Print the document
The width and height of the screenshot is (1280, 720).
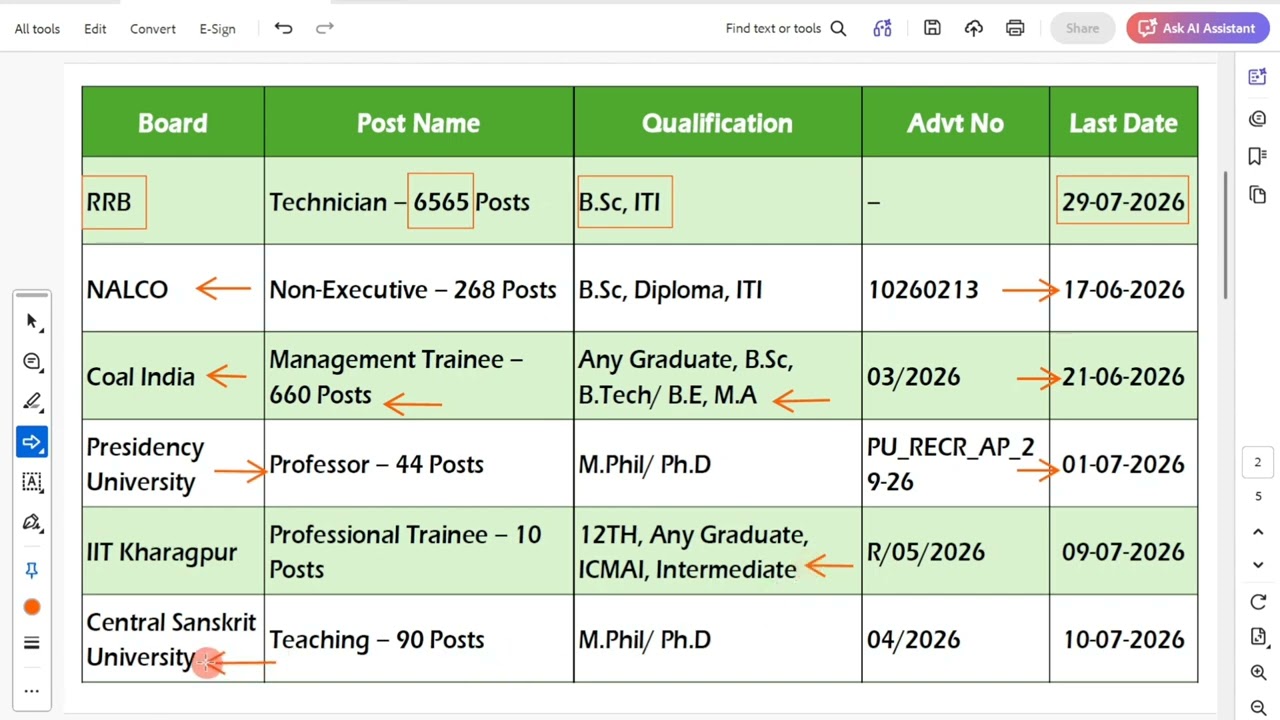[x=1015, y=28]
